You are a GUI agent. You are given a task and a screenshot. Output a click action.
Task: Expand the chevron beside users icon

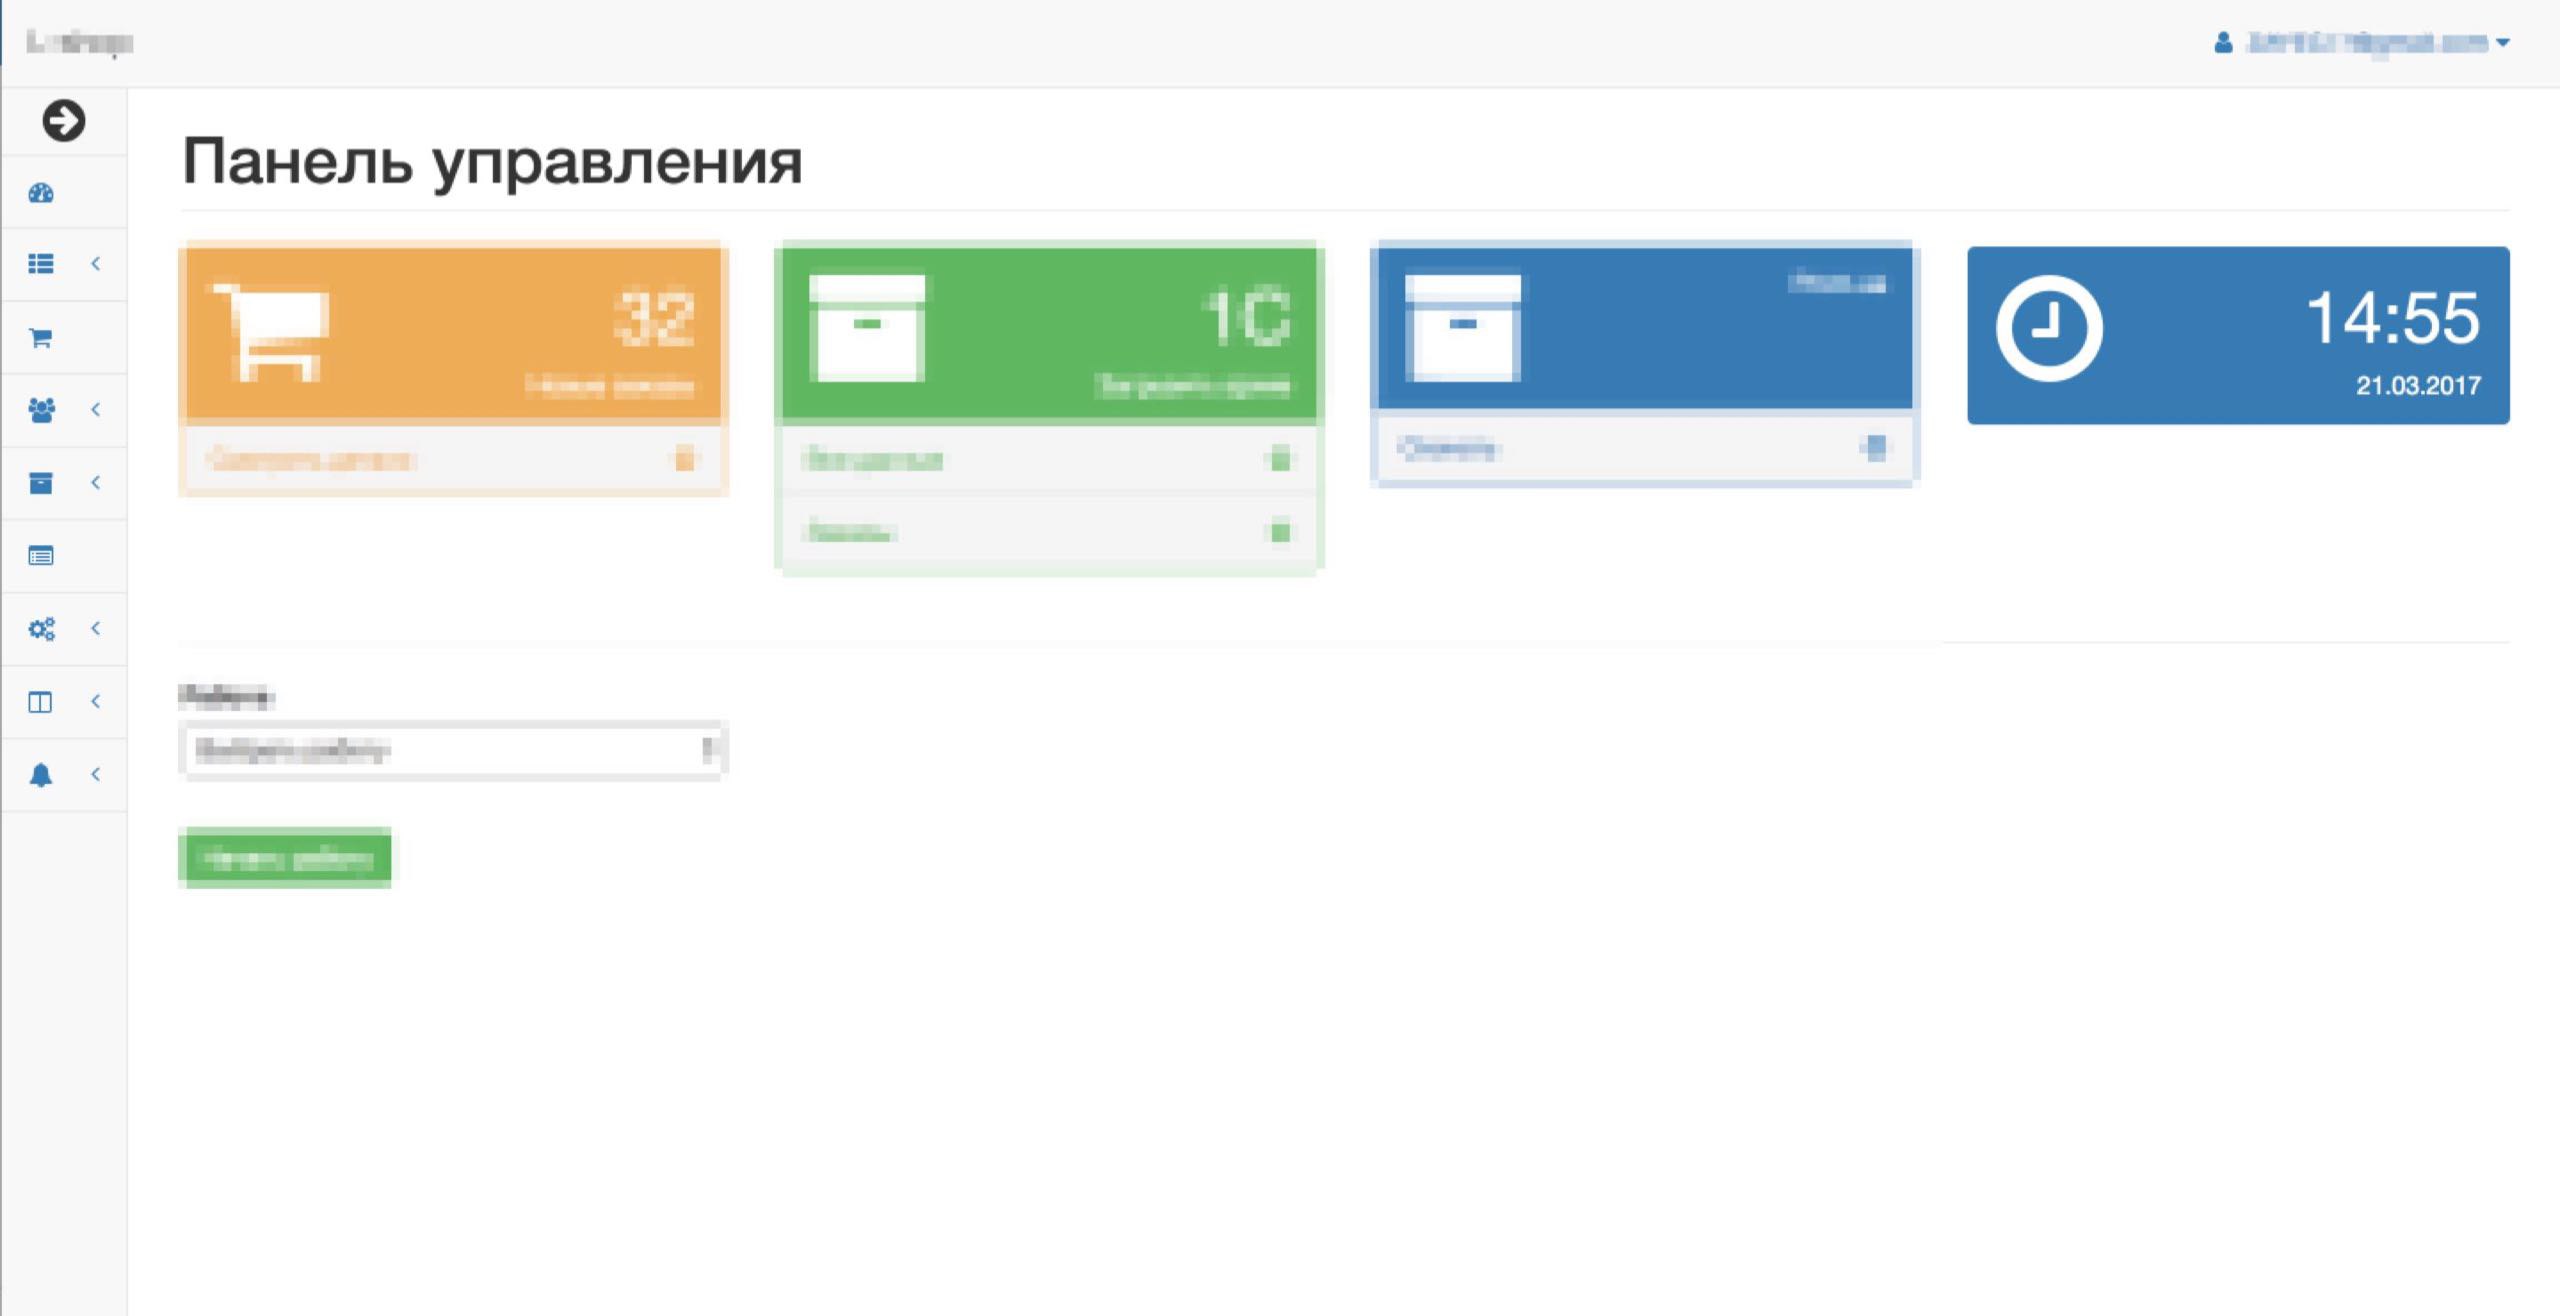pos(96,410)
